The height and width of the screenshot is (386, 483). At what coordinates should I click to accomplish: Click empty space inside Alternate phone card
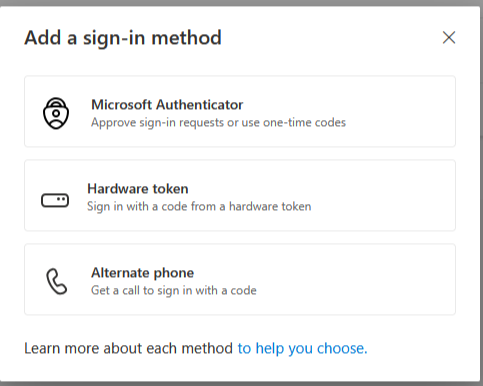coord(357,280)
